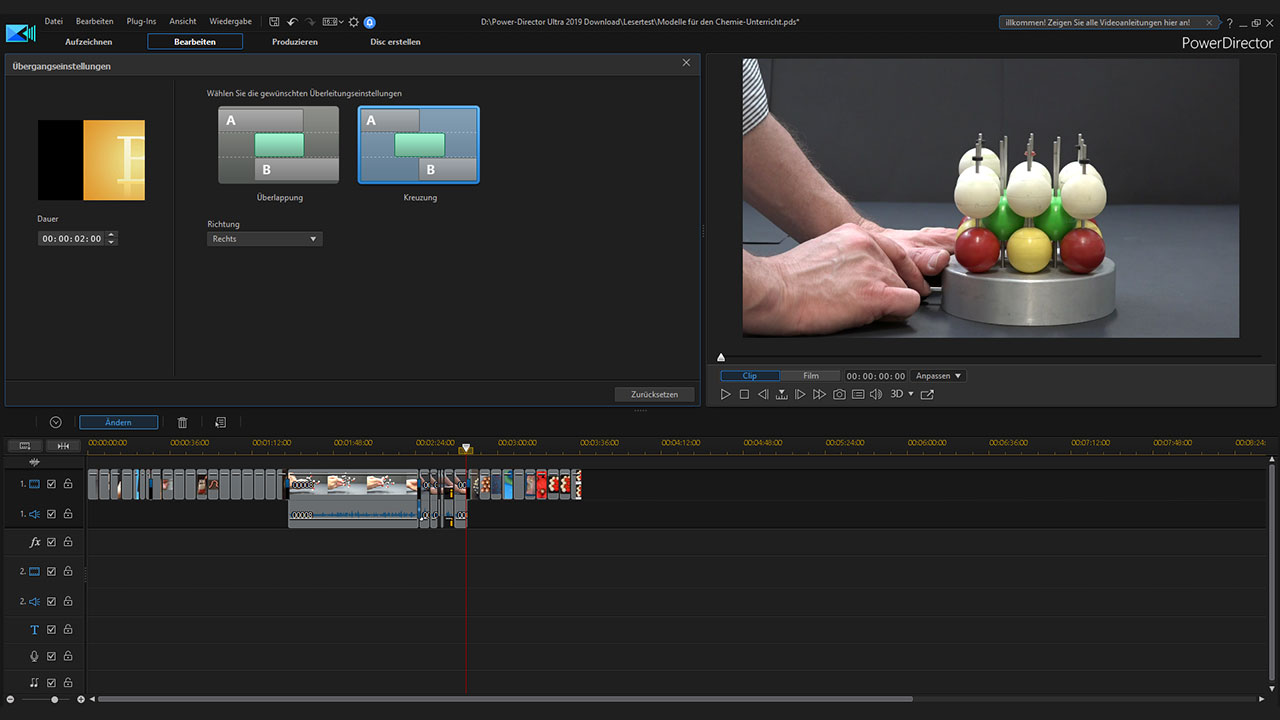Undock the preview window with the pop-out icon
Screen dimensions: 1280x720
coord(927,395)
